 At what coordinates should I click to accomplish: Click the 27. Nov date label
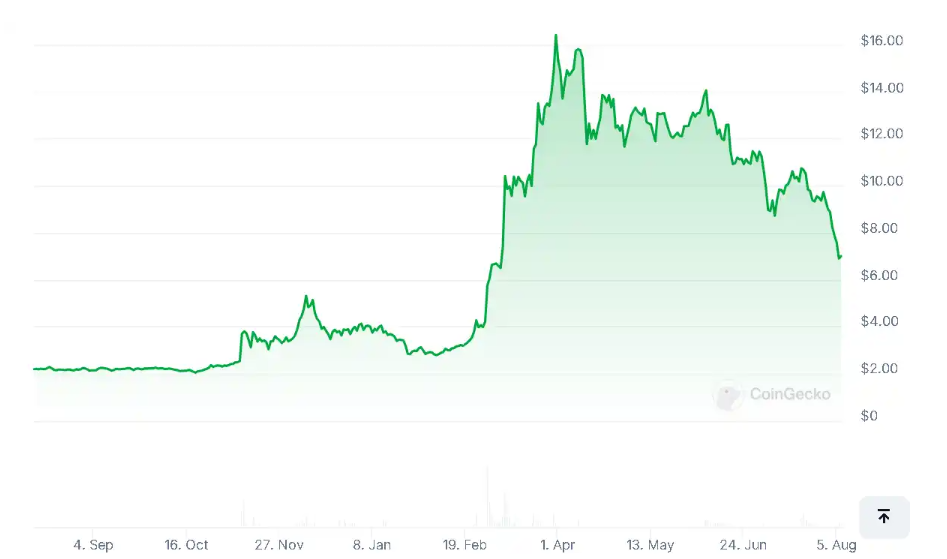point(279,545)
